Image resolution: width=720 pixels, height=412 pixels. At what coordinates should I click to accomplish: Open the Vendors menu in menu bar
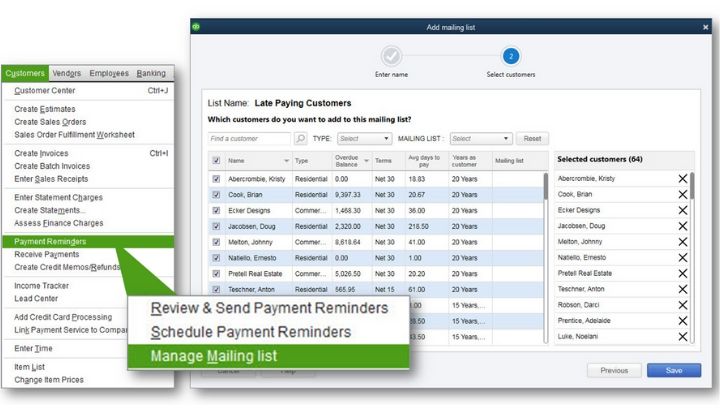coord(66,73)
